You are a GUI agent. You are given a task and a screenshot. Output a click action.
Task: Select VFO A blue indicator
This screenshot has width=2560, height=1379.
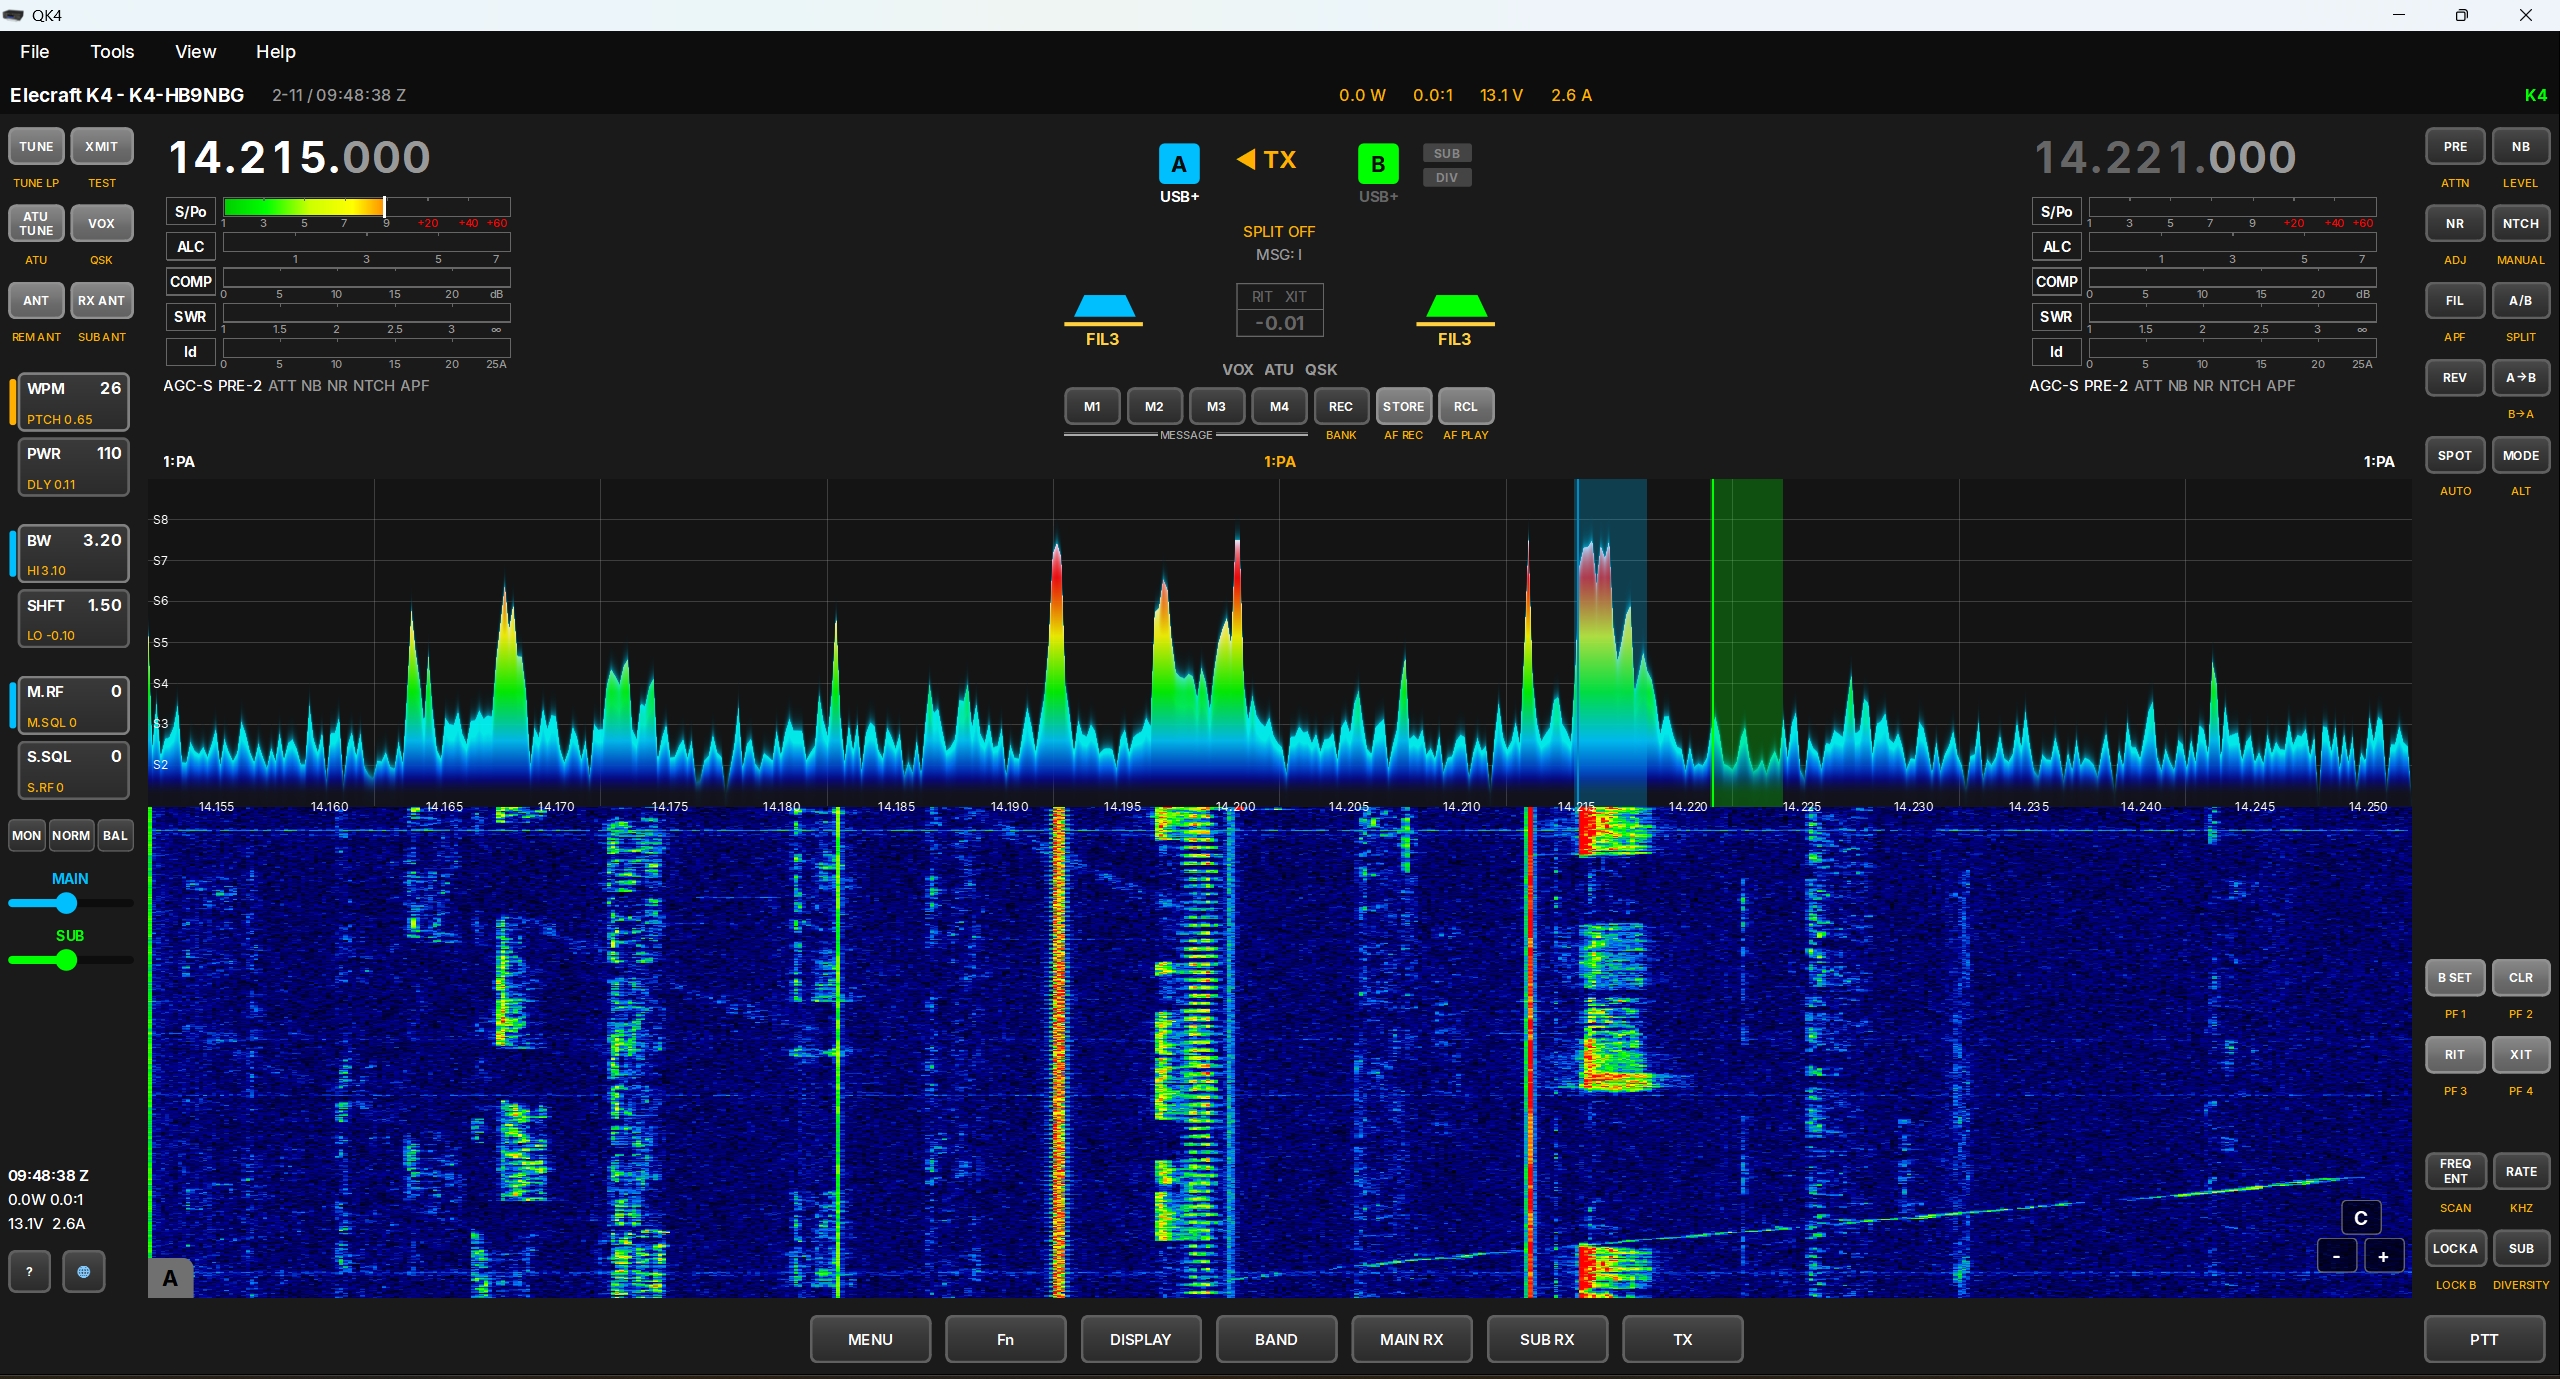pos(1179,164)
